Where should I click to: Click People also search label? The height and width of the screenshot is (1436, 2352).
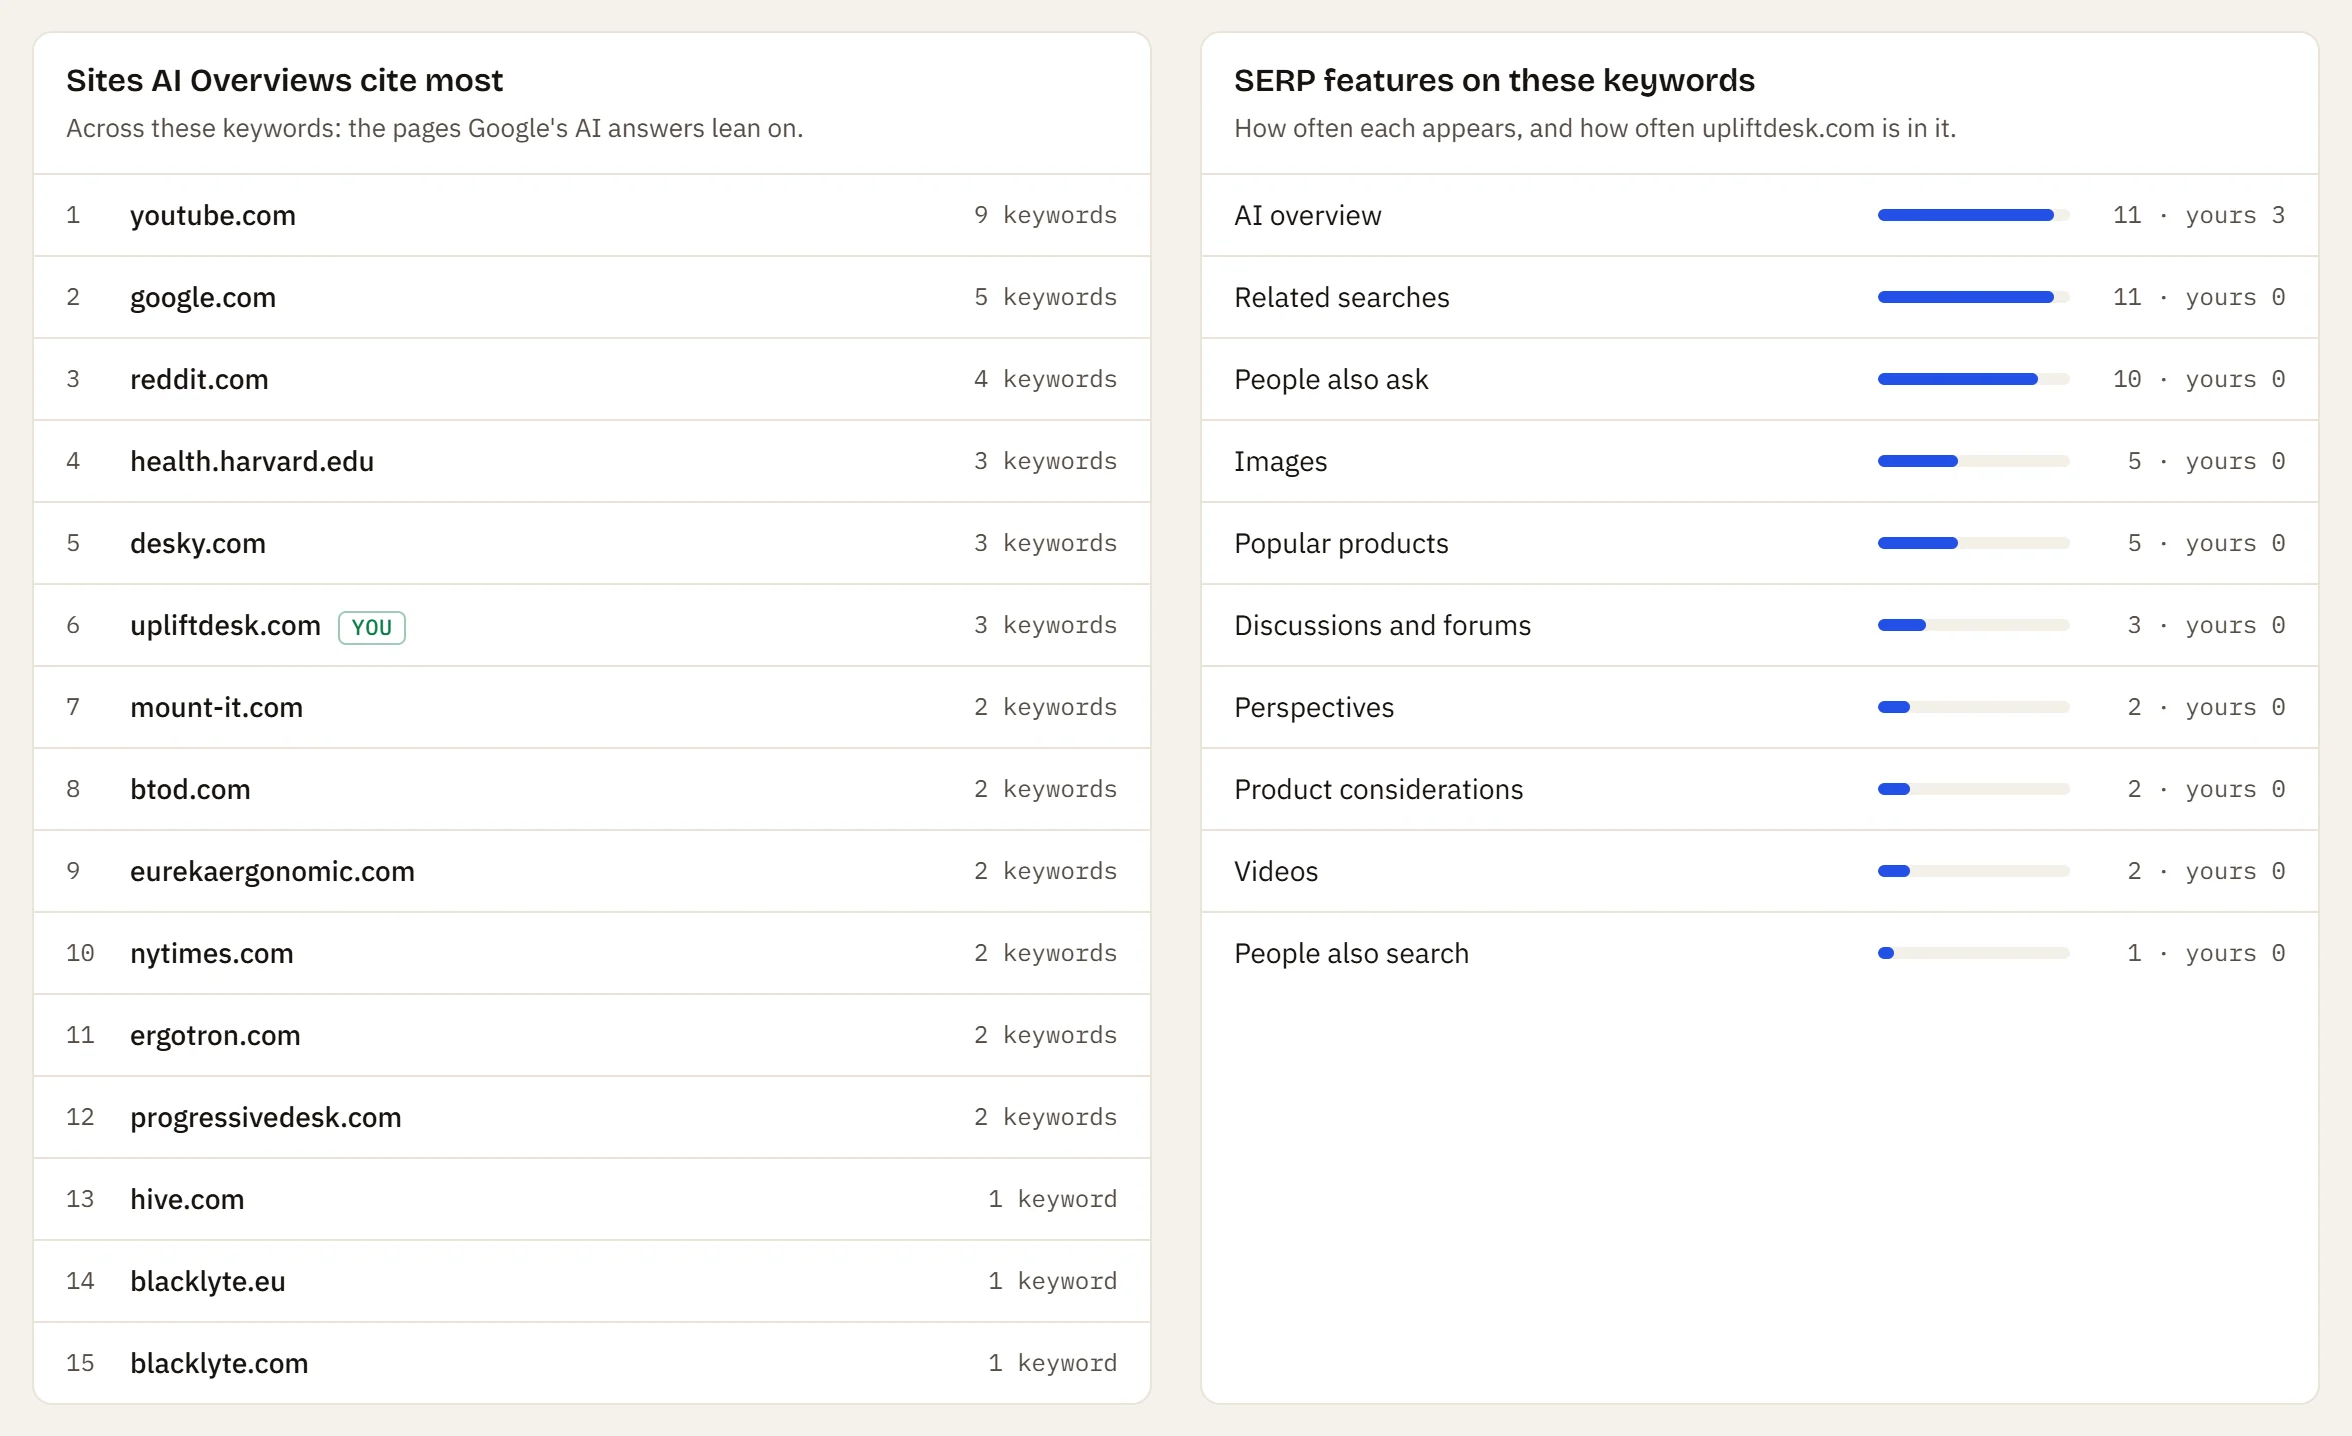[1351, 953]
